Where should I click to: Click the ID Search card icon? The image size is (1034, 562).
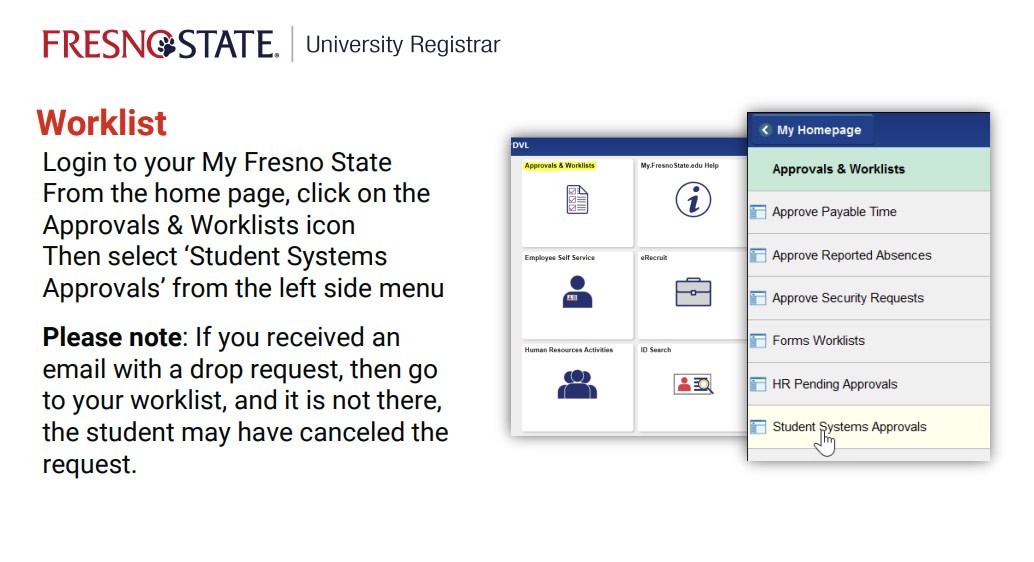692,384
